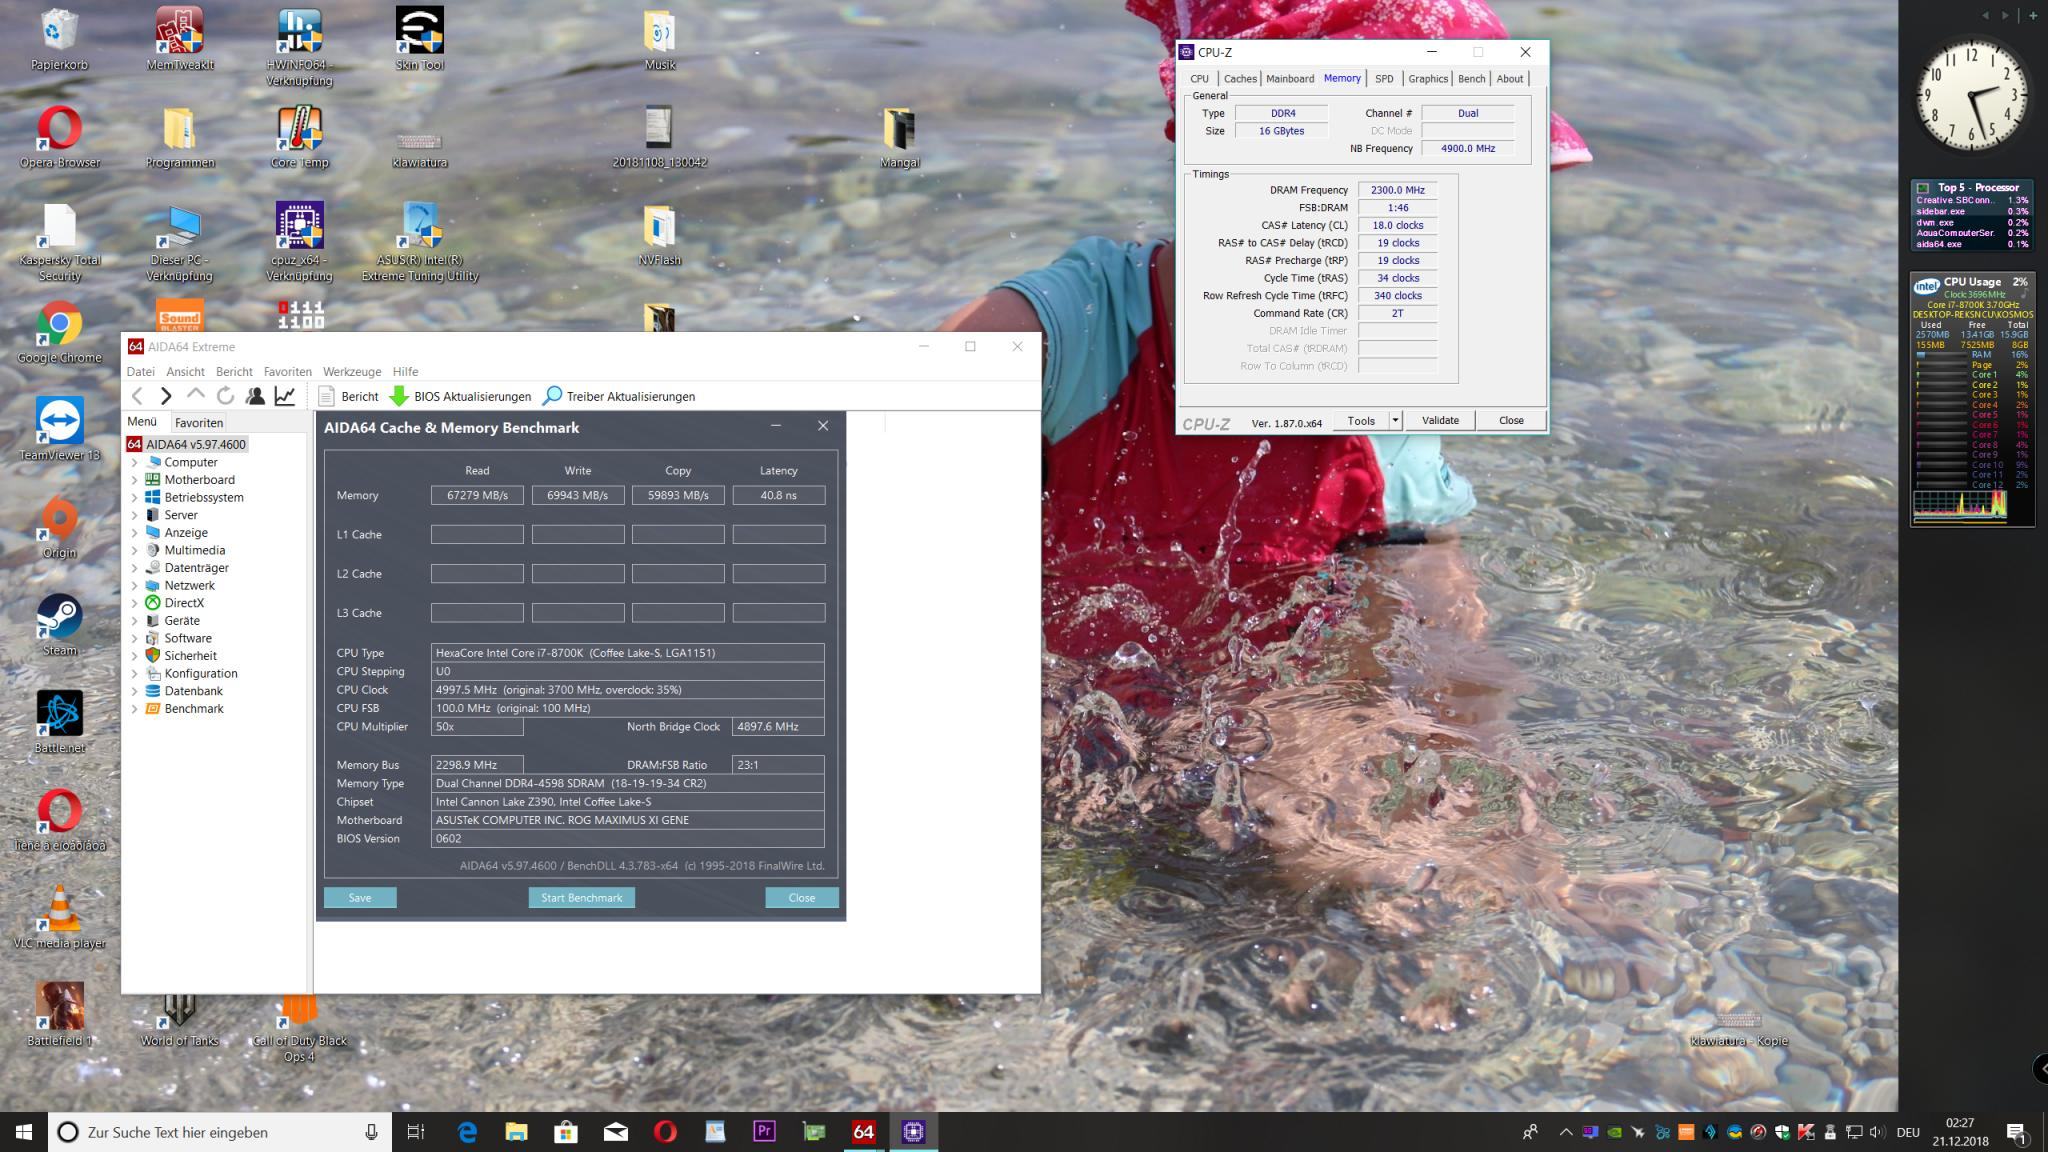Open Treiber Aktualisierungen in AIDA64

click(x=618, y=396)
